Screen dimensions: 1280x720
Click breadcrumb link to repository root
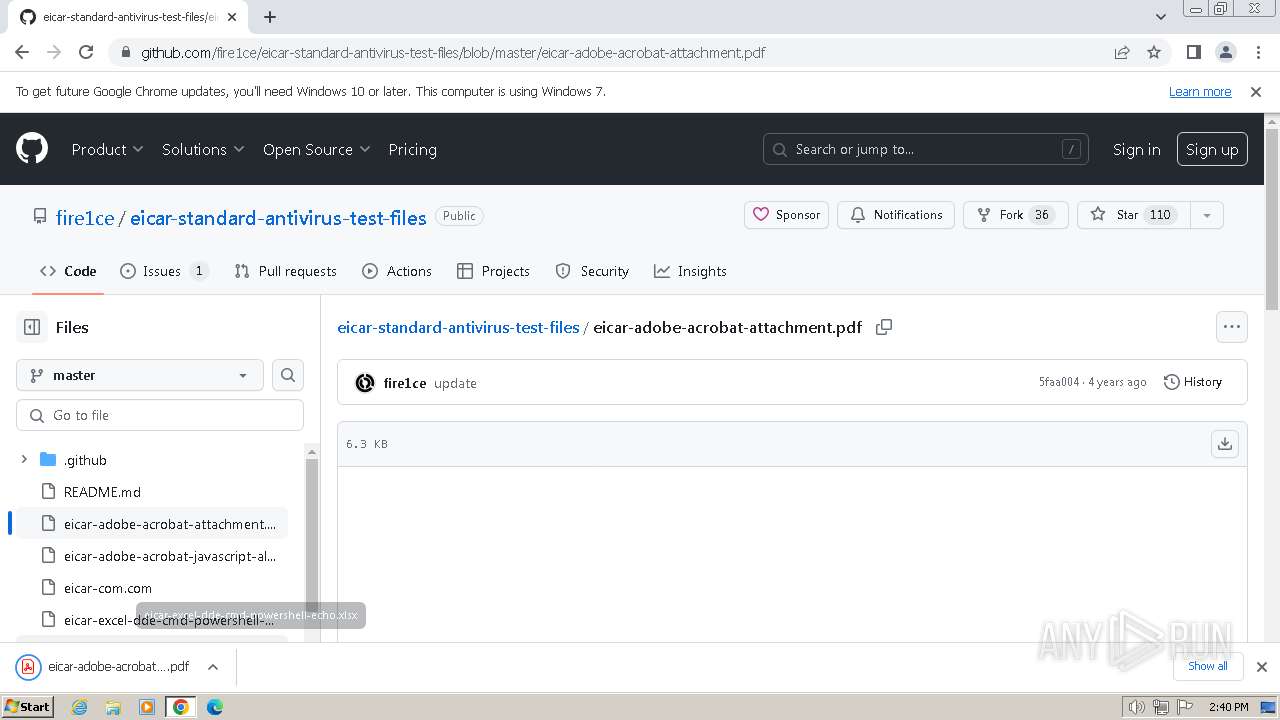coord(458,327)
